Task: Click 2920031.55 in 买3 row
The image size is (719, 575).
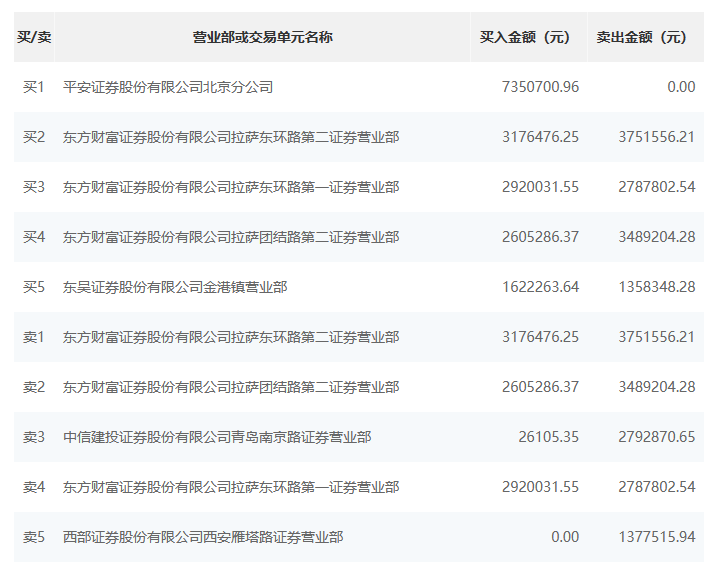Action: (540, 187)
